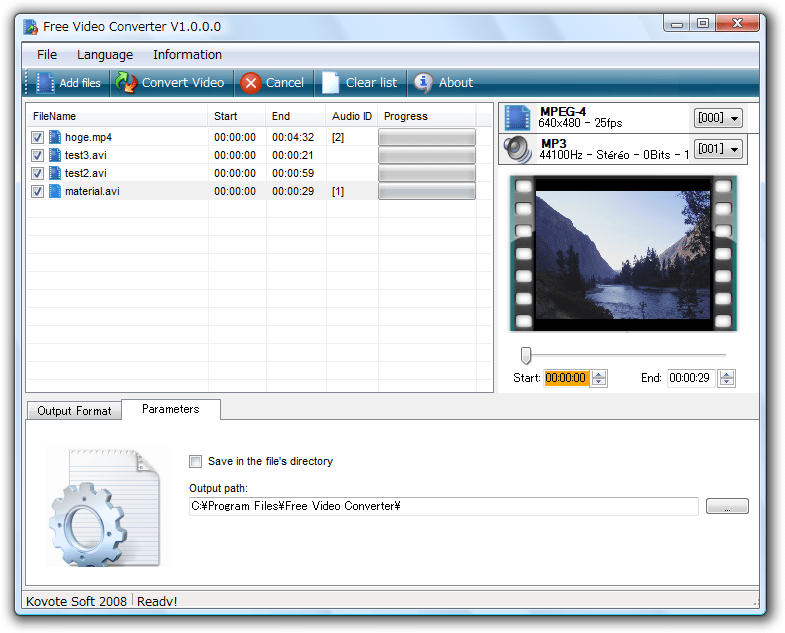Click the Clear list blank page icon
This screenshot has height=633, width=785.
tap(330, 83)
